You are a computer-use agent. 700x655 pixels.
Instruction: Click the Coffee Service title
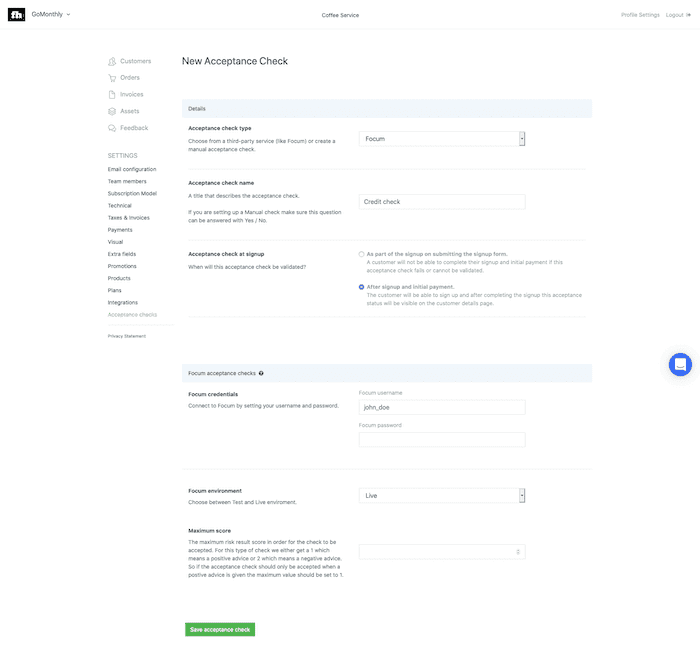coord(340,15)
